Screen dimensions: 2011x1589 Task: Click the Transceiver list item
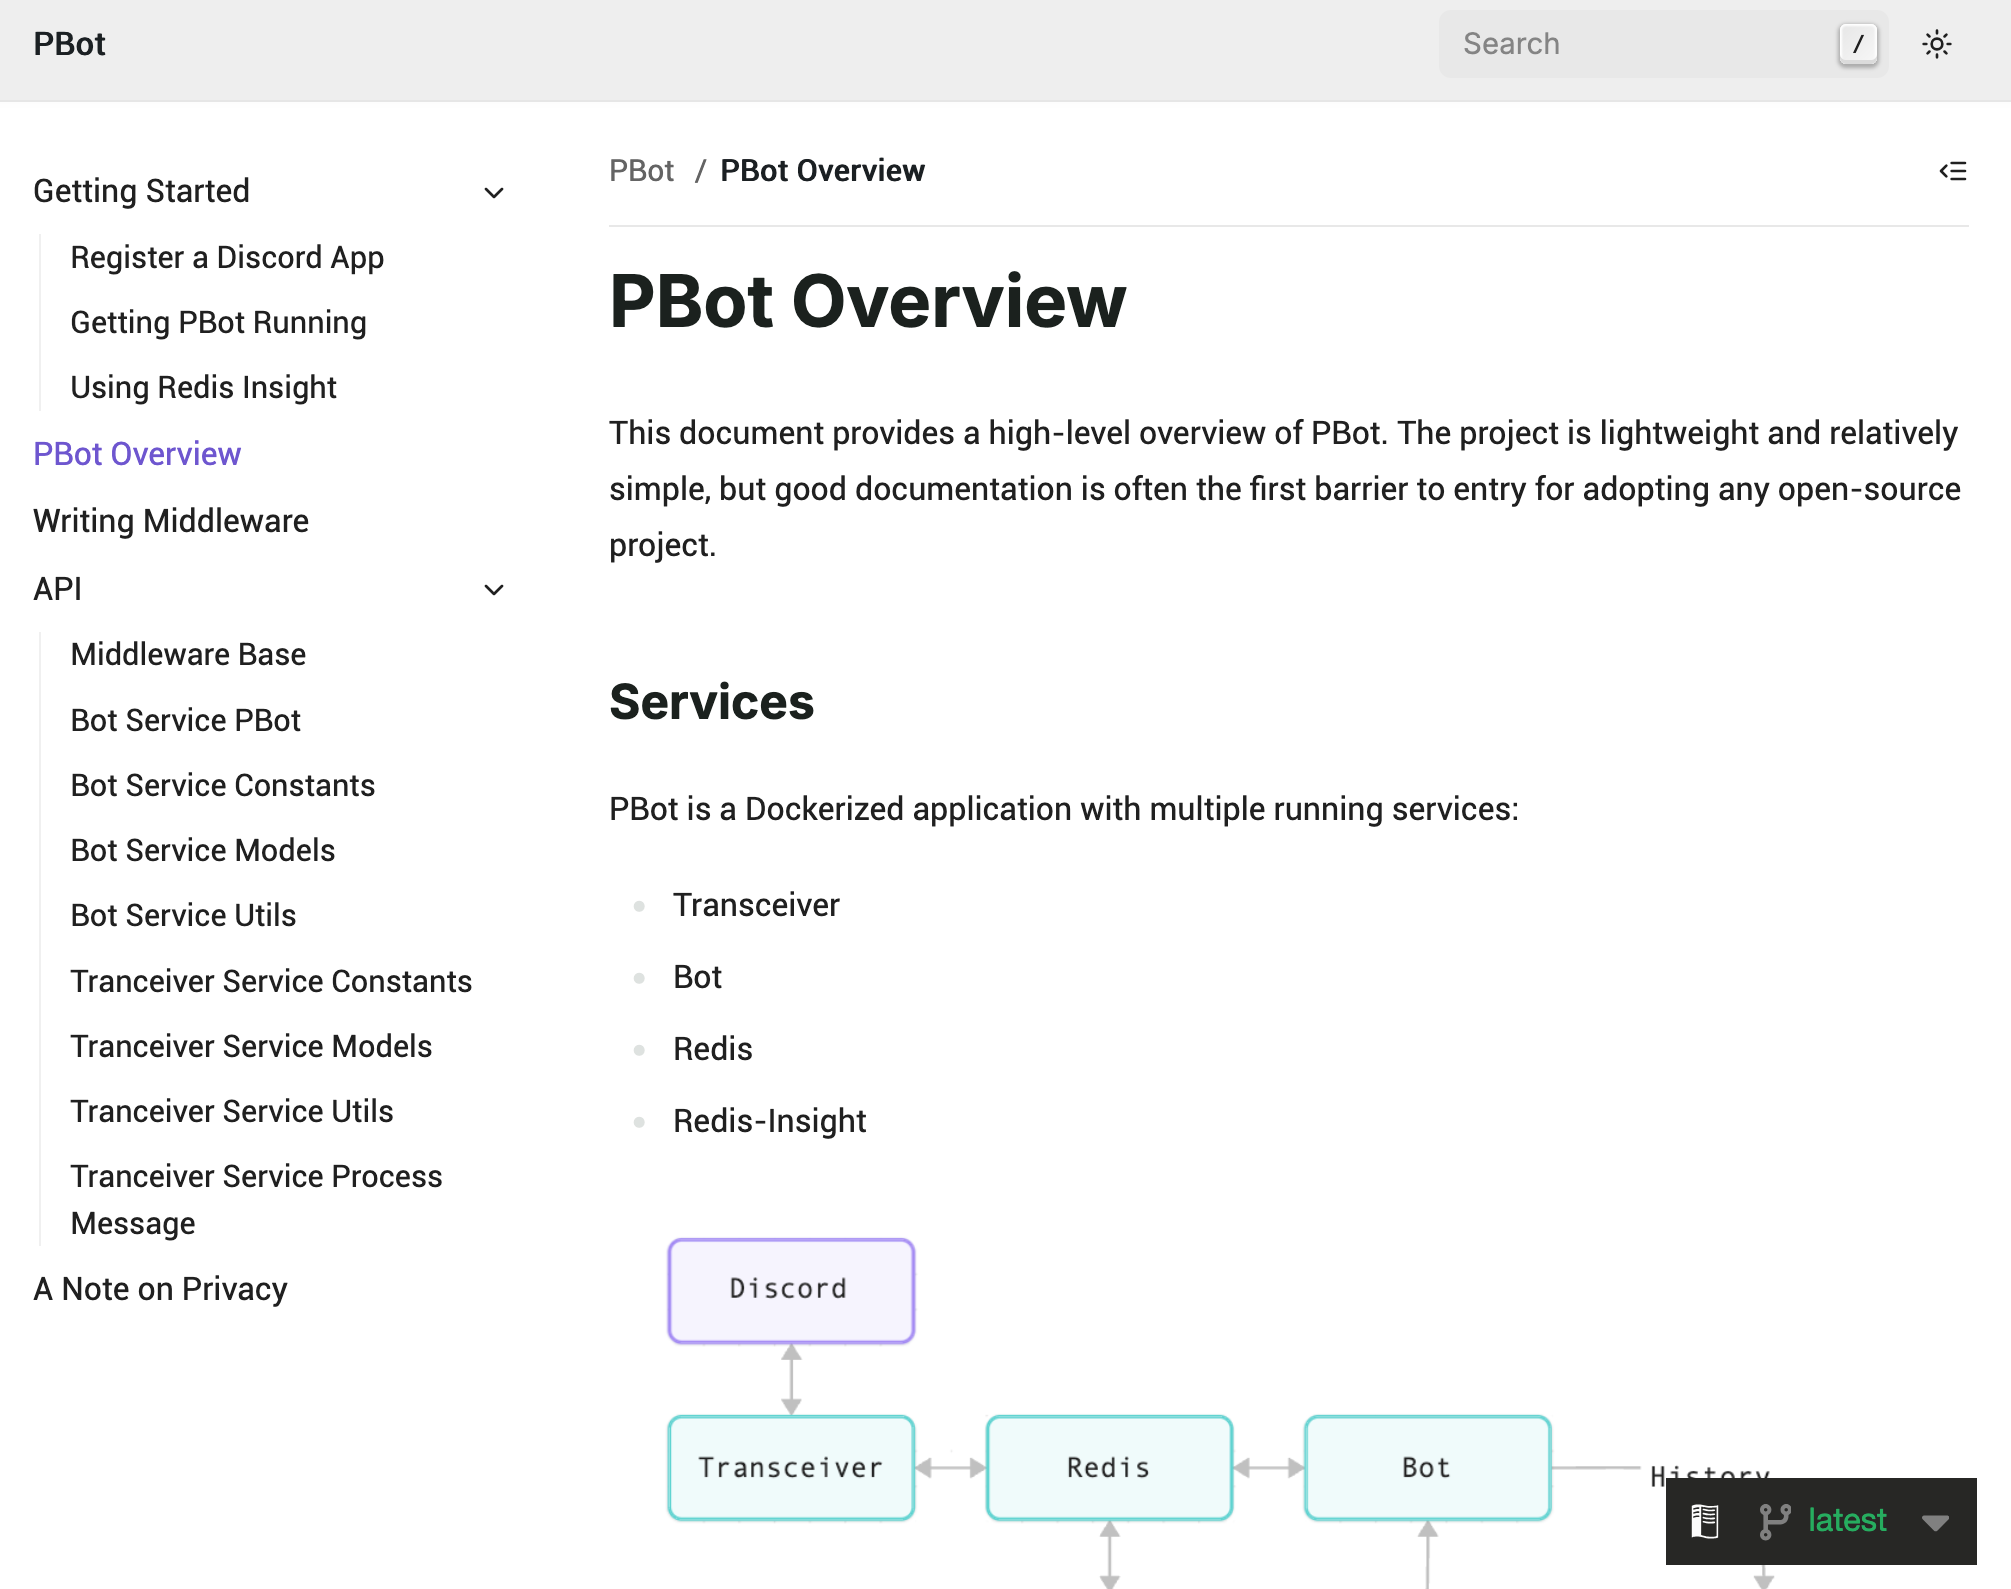coord(756,905)
